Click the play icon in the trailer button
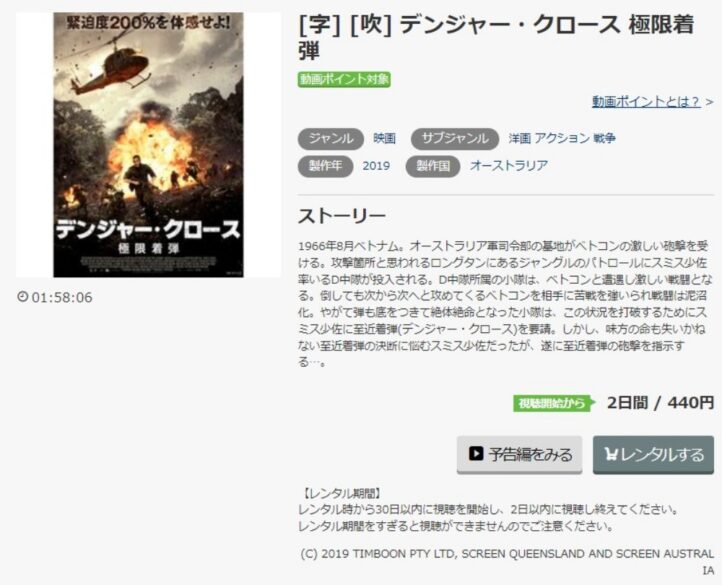 coord(476,453)
